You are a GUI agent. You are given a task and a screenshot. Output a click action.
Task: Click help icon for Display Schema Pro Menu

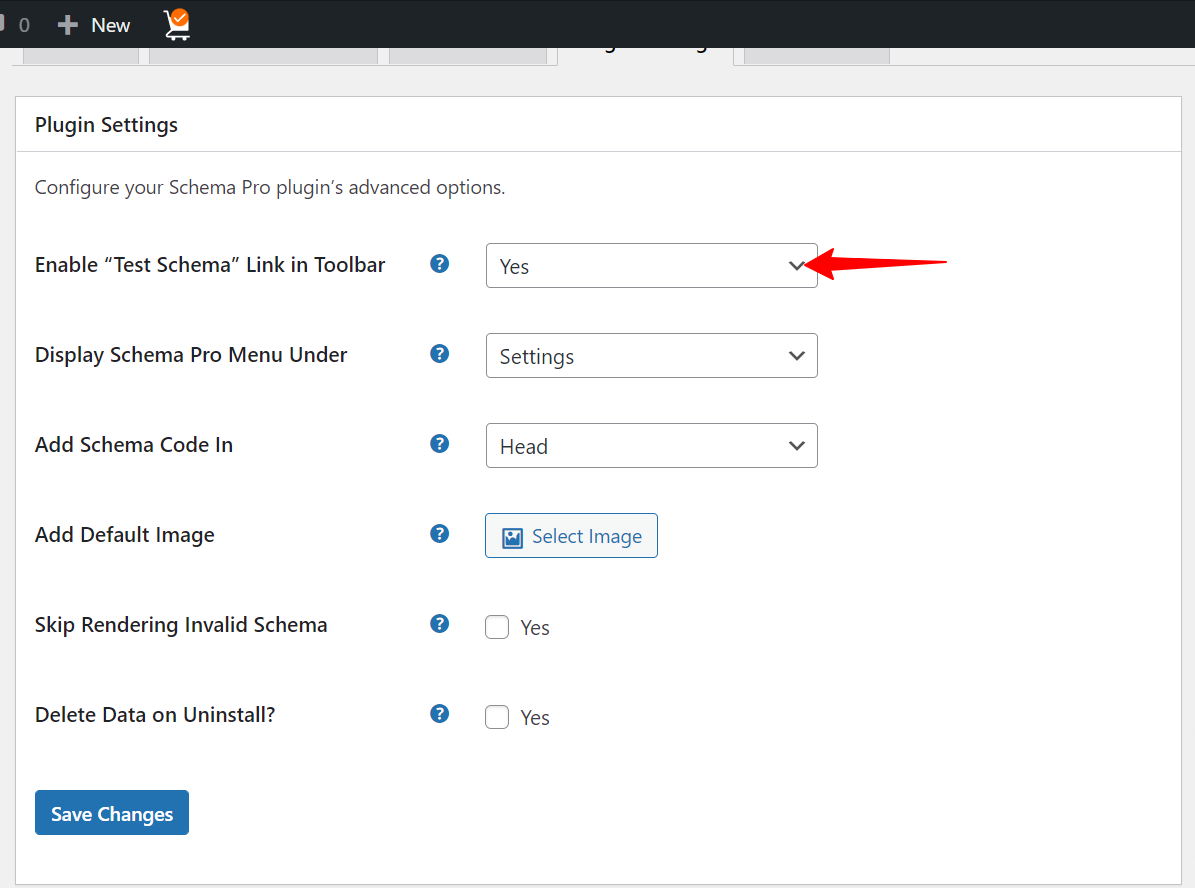[x=439, y=354]
